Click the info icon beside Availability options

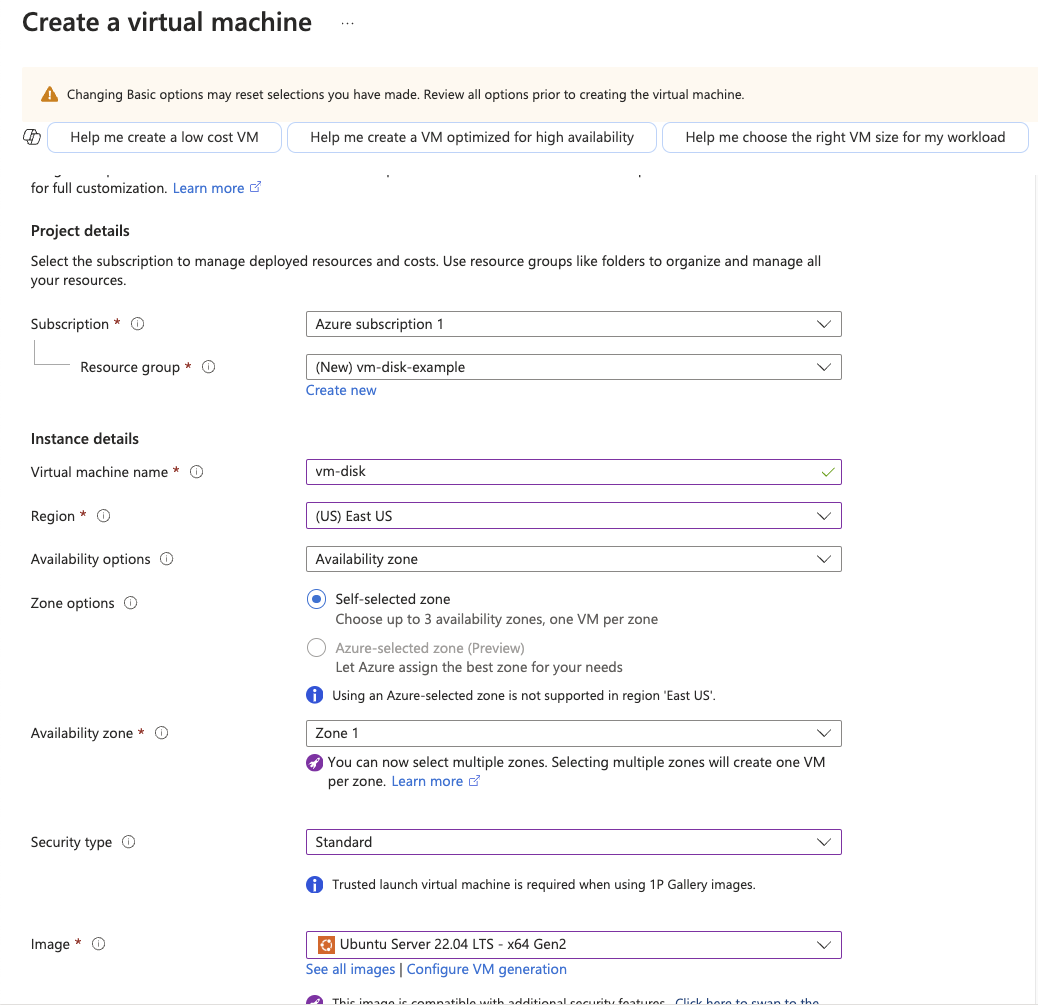pyautogui.click(x=167, y=559)
